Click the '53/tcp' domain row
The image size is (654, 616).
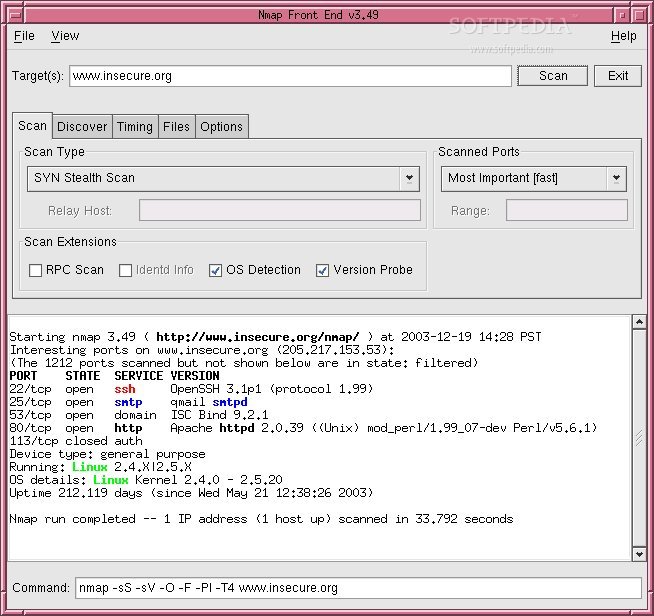(x=139, y=415)
